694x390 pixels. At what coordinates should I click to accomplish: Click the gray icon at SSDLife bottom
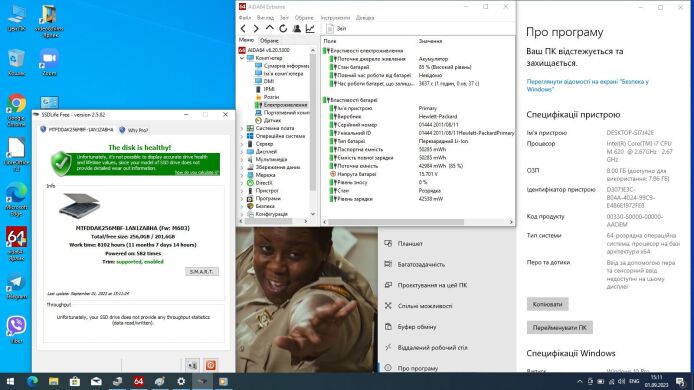point(192,365)
